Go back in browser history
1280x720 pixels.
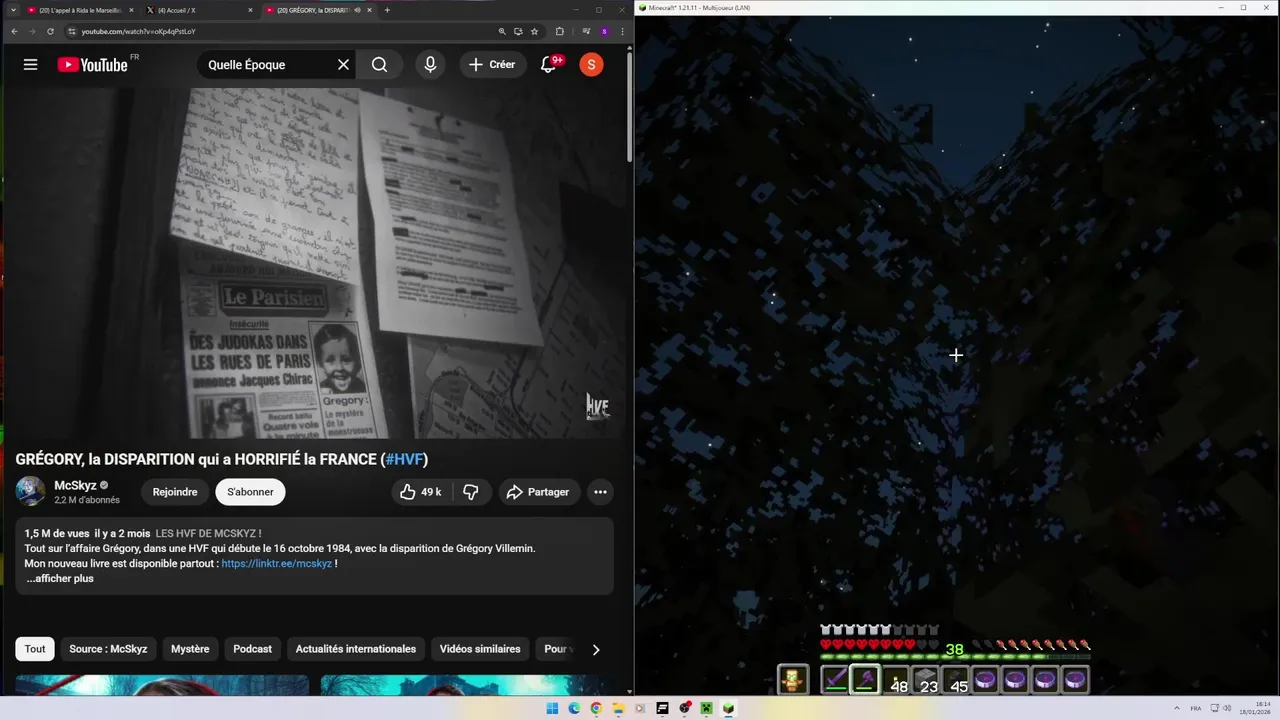14,31
